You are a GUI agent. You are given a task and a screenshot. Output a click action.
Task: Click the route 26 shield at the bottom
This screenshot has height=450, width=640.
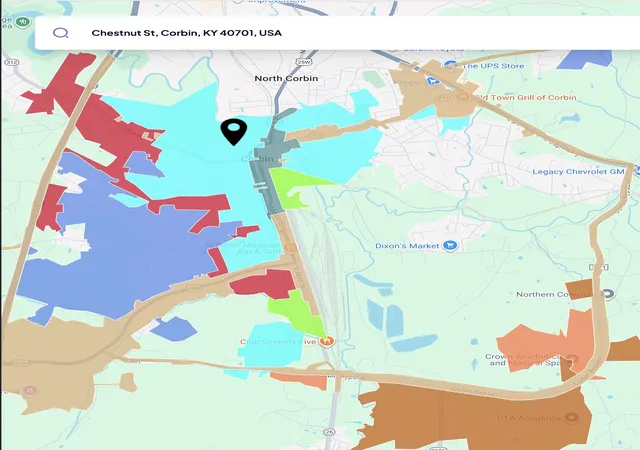click(330, 431)
